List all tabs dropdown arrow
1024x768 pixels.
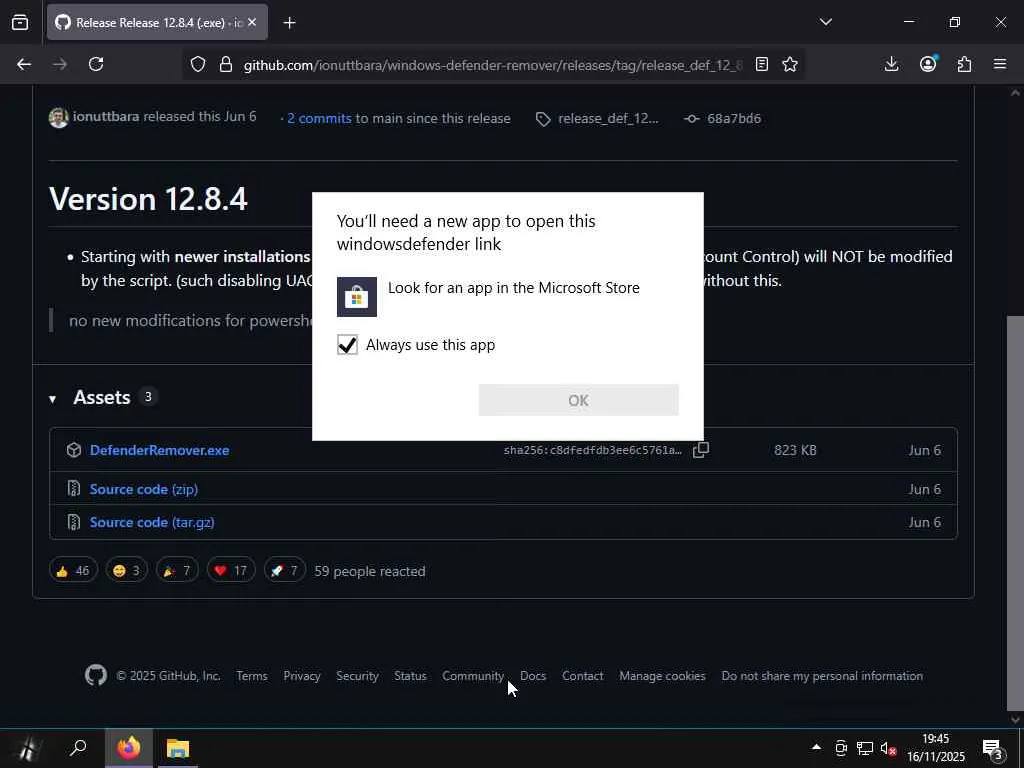coord(825,22)
